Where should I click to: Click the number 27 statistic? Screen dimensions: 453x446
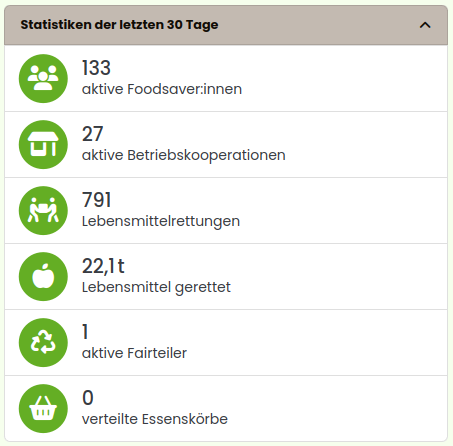pyautogui.click(x=92, y=134)
